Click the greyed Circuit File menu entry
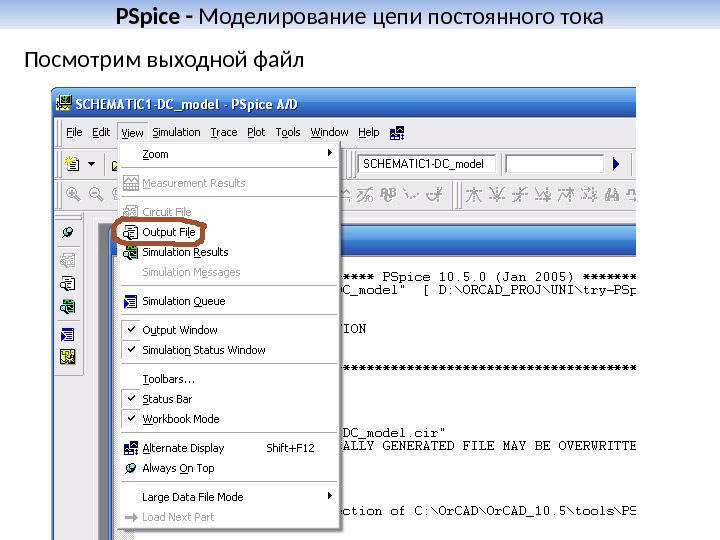720x540 pixels. [230, 212]
